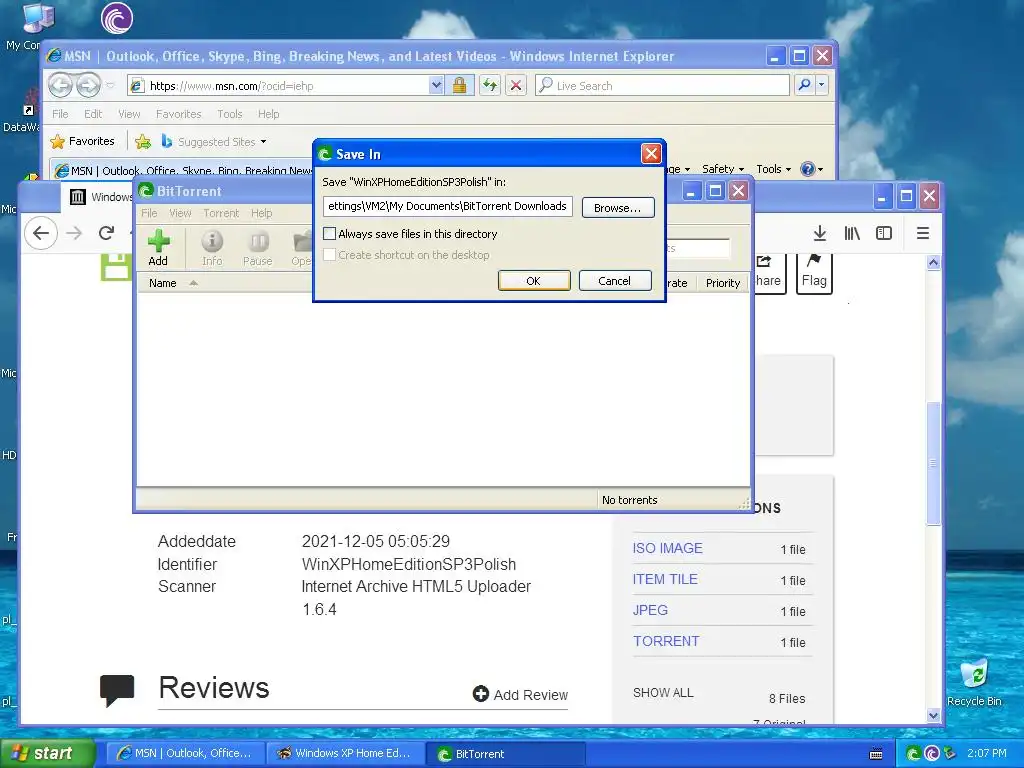This screenshot has height=768, width=1024.
Task: Click the scrollbar down arrow in archive window
Action: pyautogui.click(x=933, y=715)
